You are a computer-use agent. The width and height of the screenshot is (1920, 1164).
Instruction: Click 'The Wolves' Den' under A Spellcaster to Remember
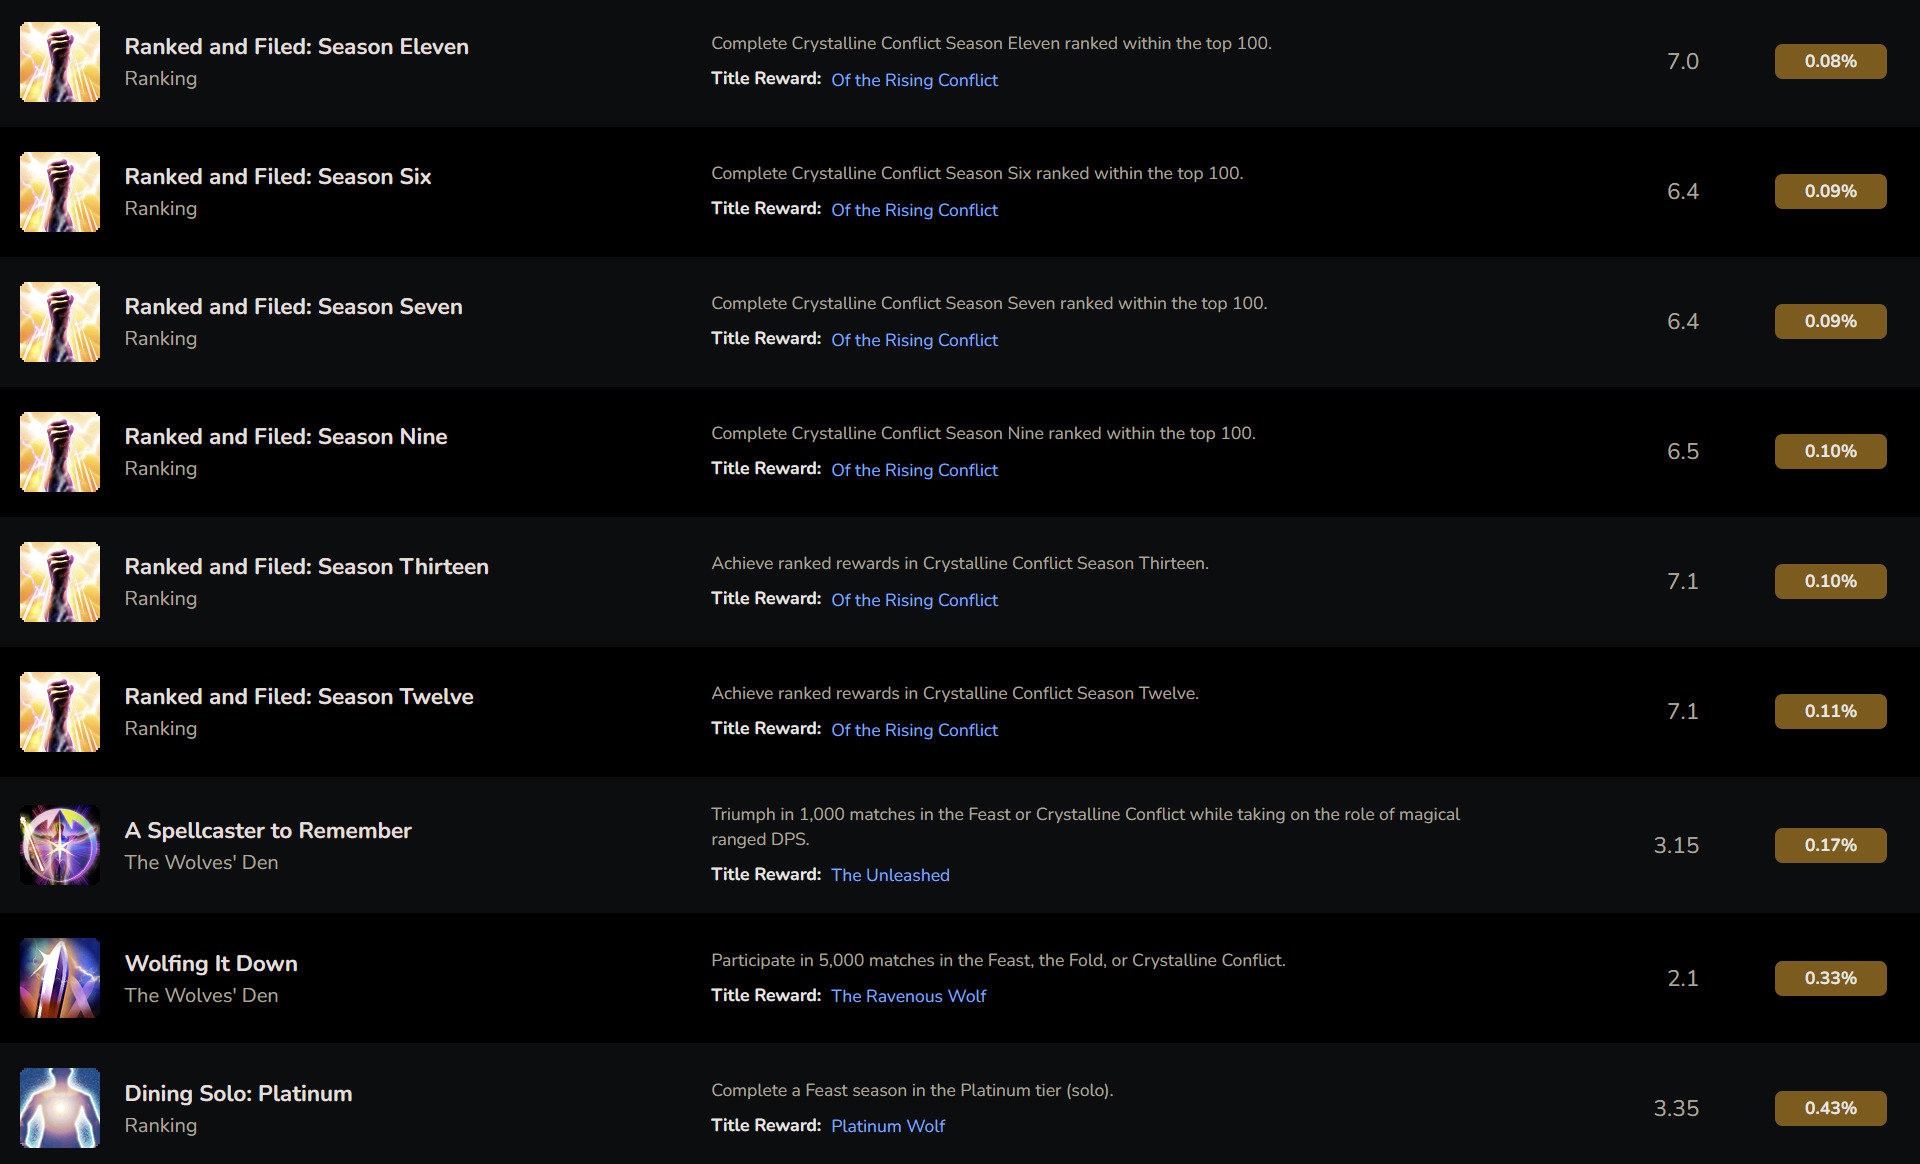pyautogui.click(x=201, y=862)
